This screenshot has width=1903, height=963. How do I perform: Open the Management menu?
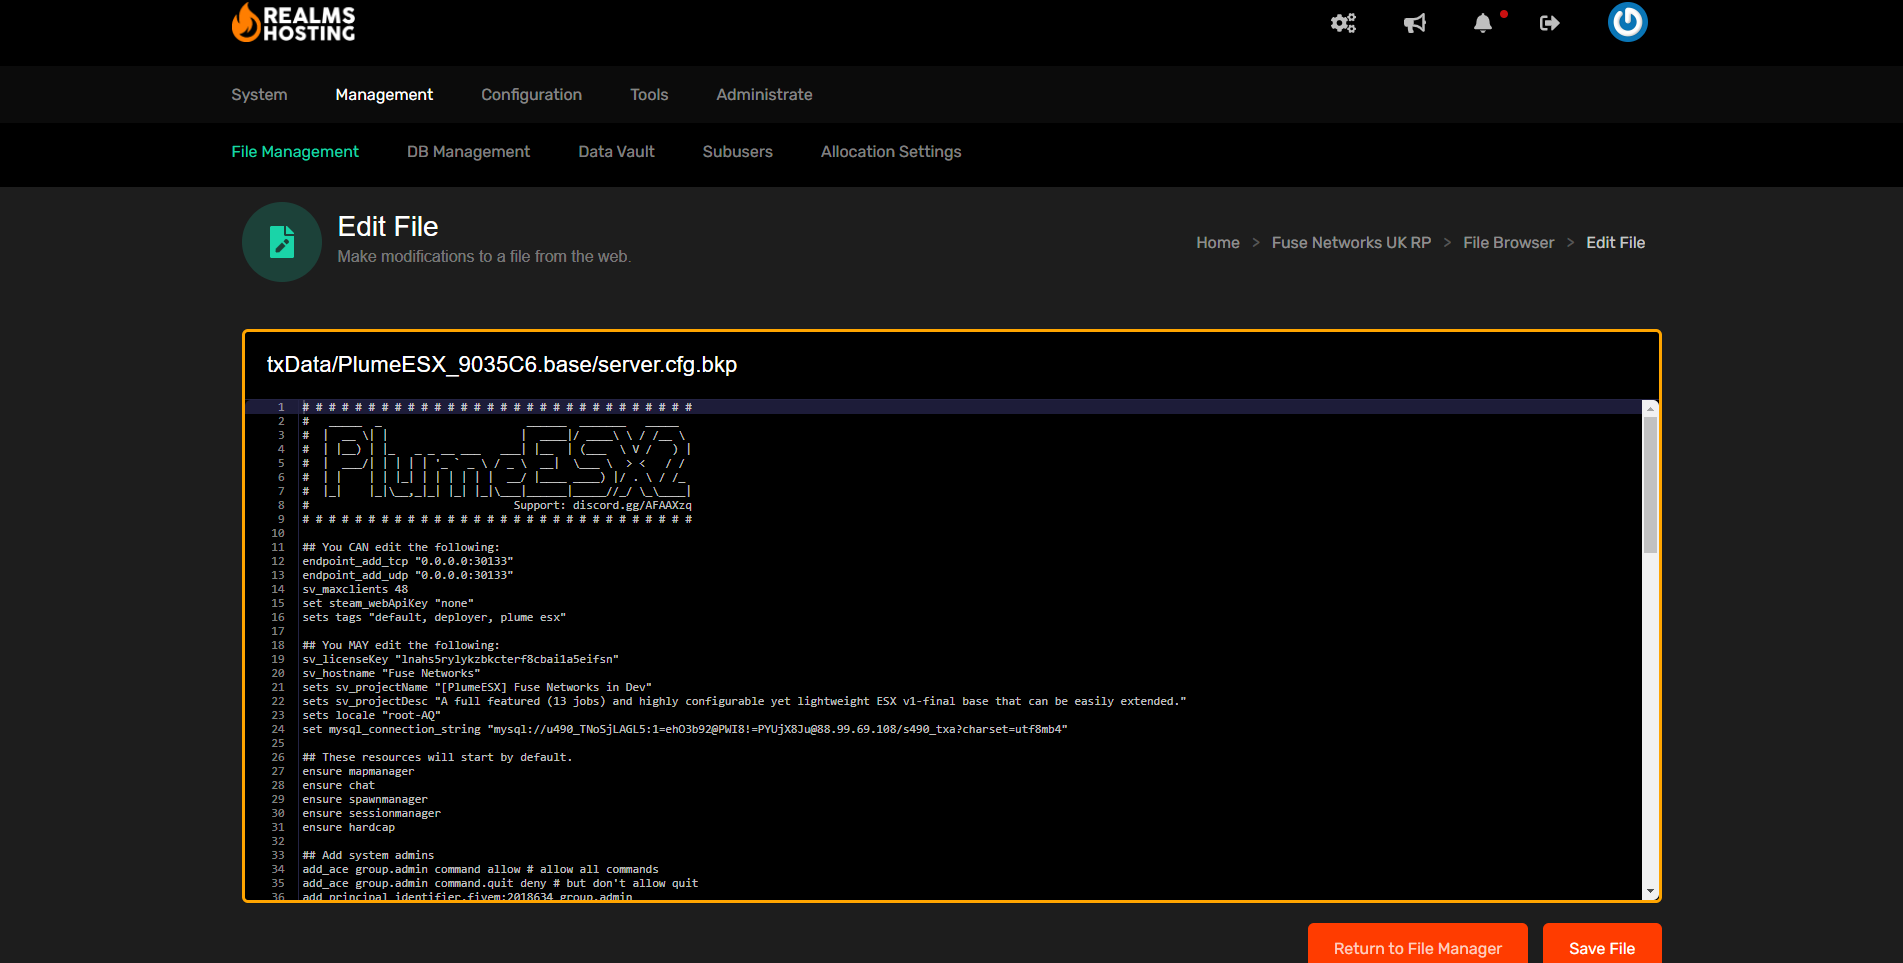[384, 95]
